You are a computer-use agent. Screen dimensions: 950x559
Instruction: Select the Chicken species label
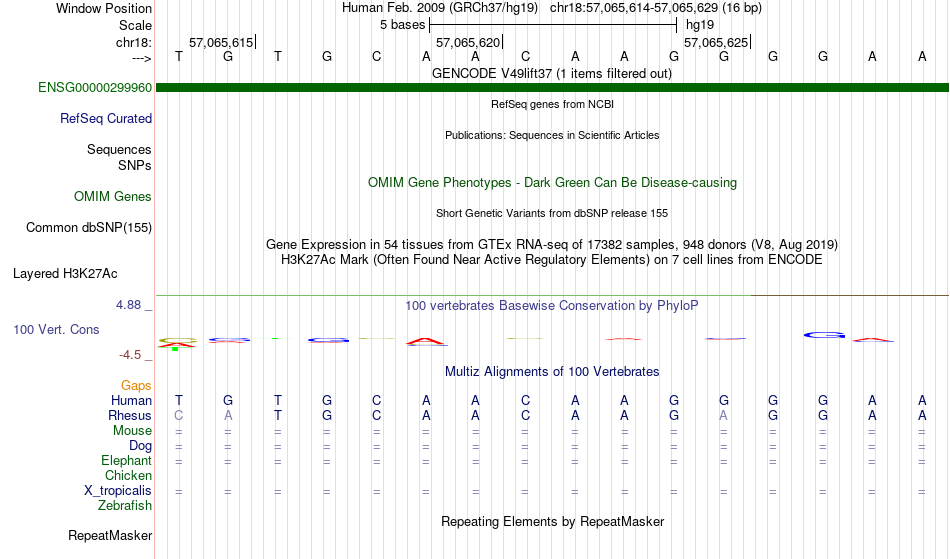coord(128,476)
